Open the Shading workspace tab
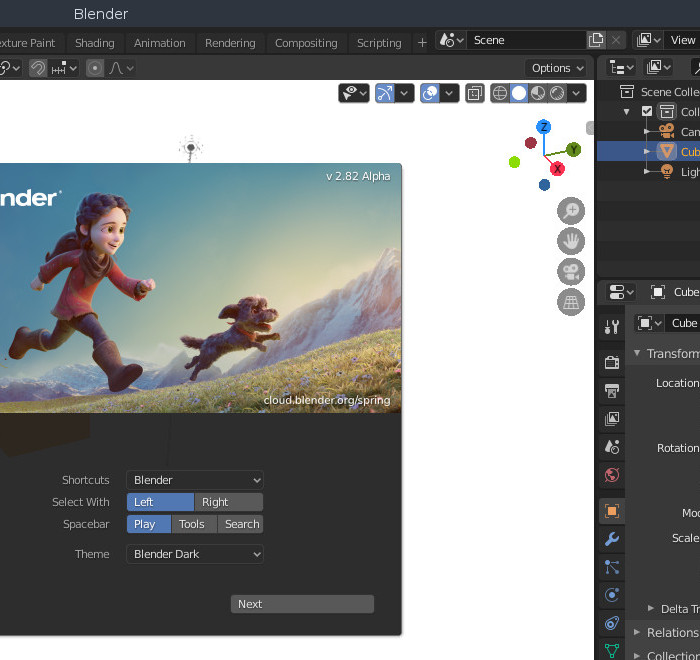 pos(95,43)
